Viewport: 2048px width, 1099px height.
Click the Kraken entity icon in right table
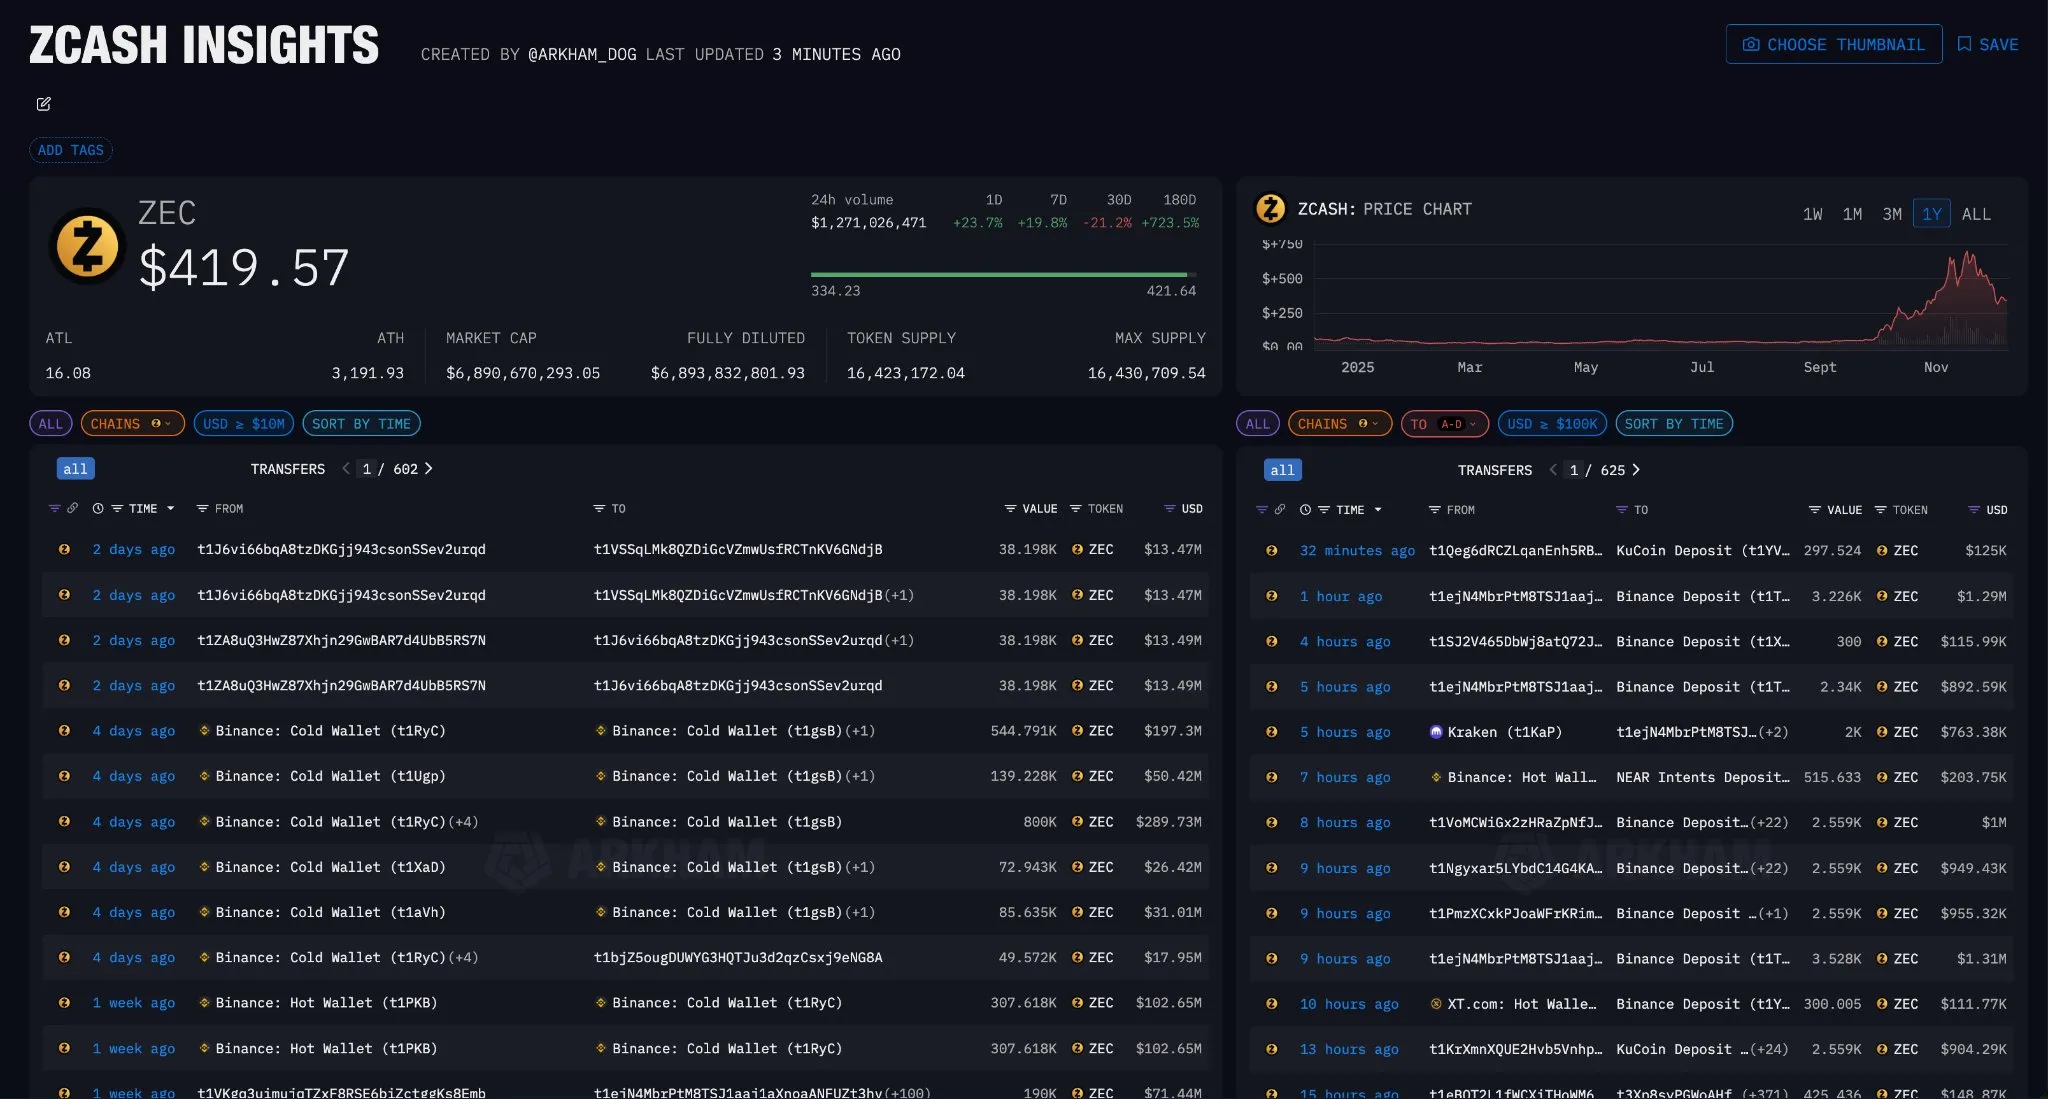click(x=1436, y=732)
